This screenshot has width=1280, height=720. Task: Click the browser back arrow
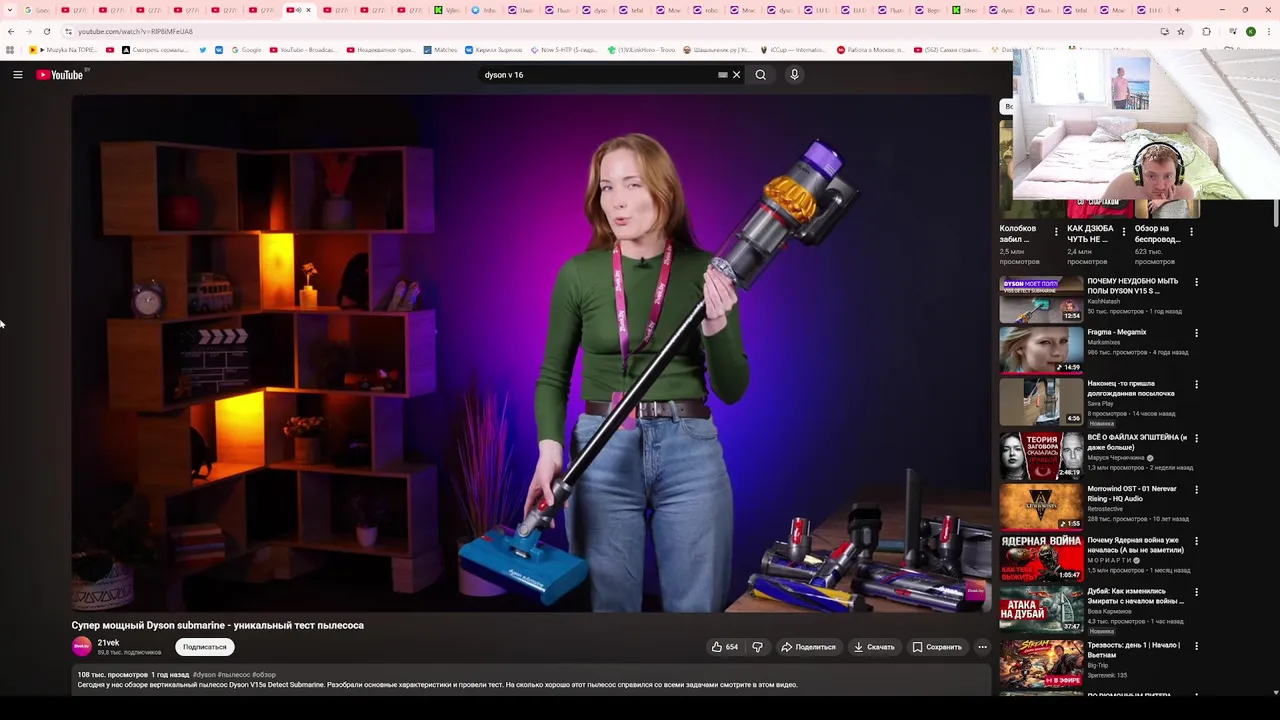tap(10, 31)
